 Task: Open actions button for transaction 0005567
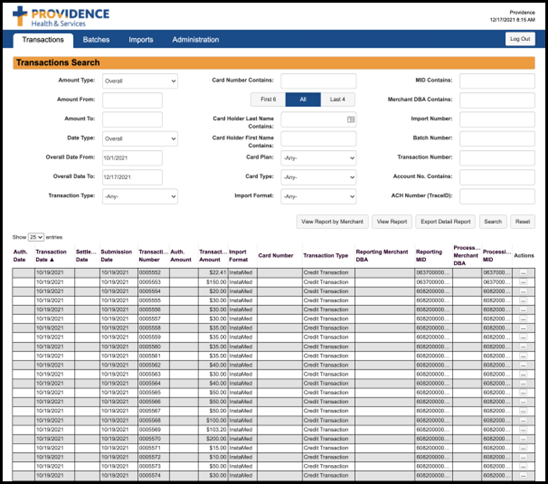pyautogui.click(x=523, y=411)
